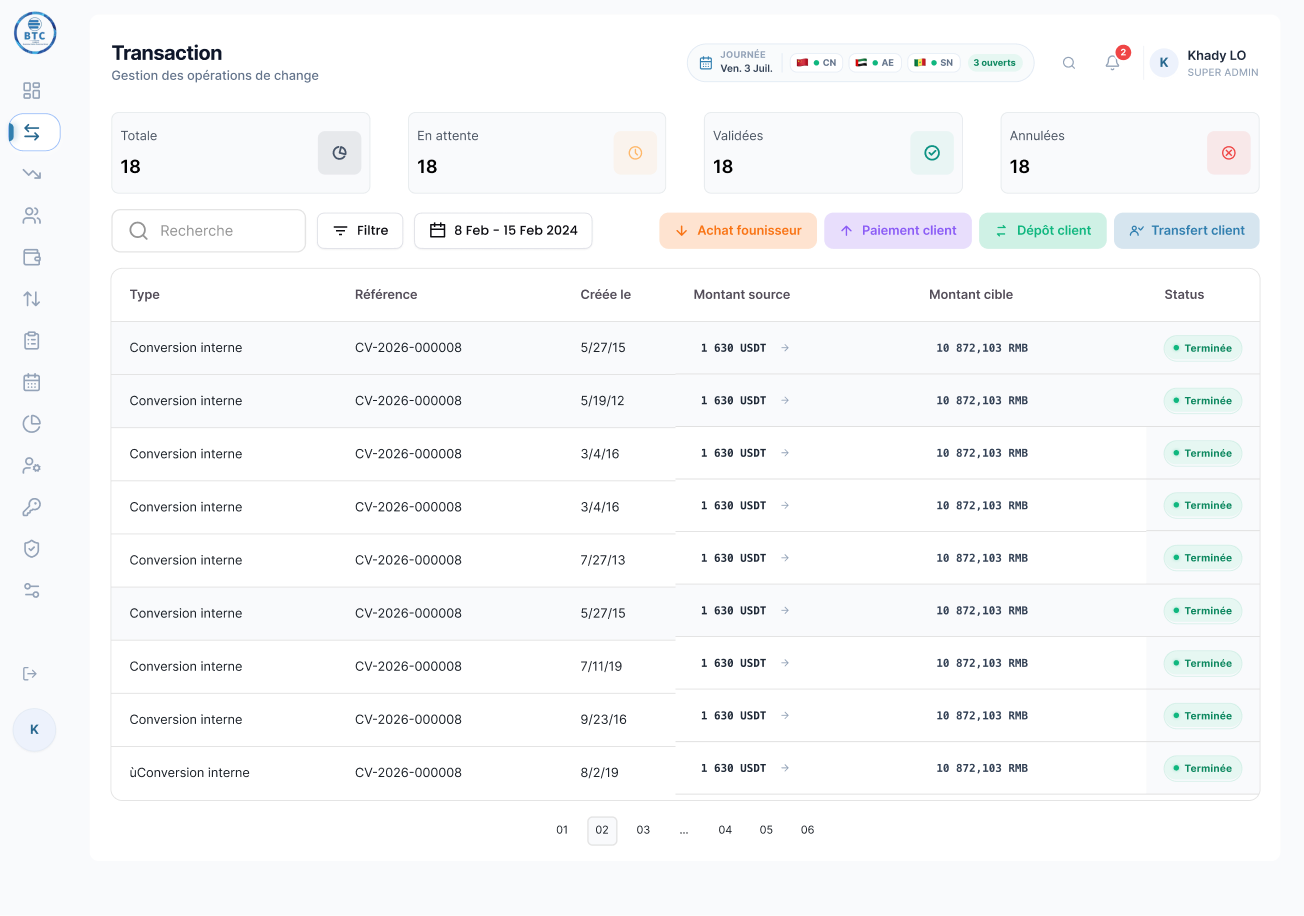Image resolution: width=1304 pixels, height=916 pixels.
Task: Click the pagination ellipsis
Action: click(x=684, y=830)
